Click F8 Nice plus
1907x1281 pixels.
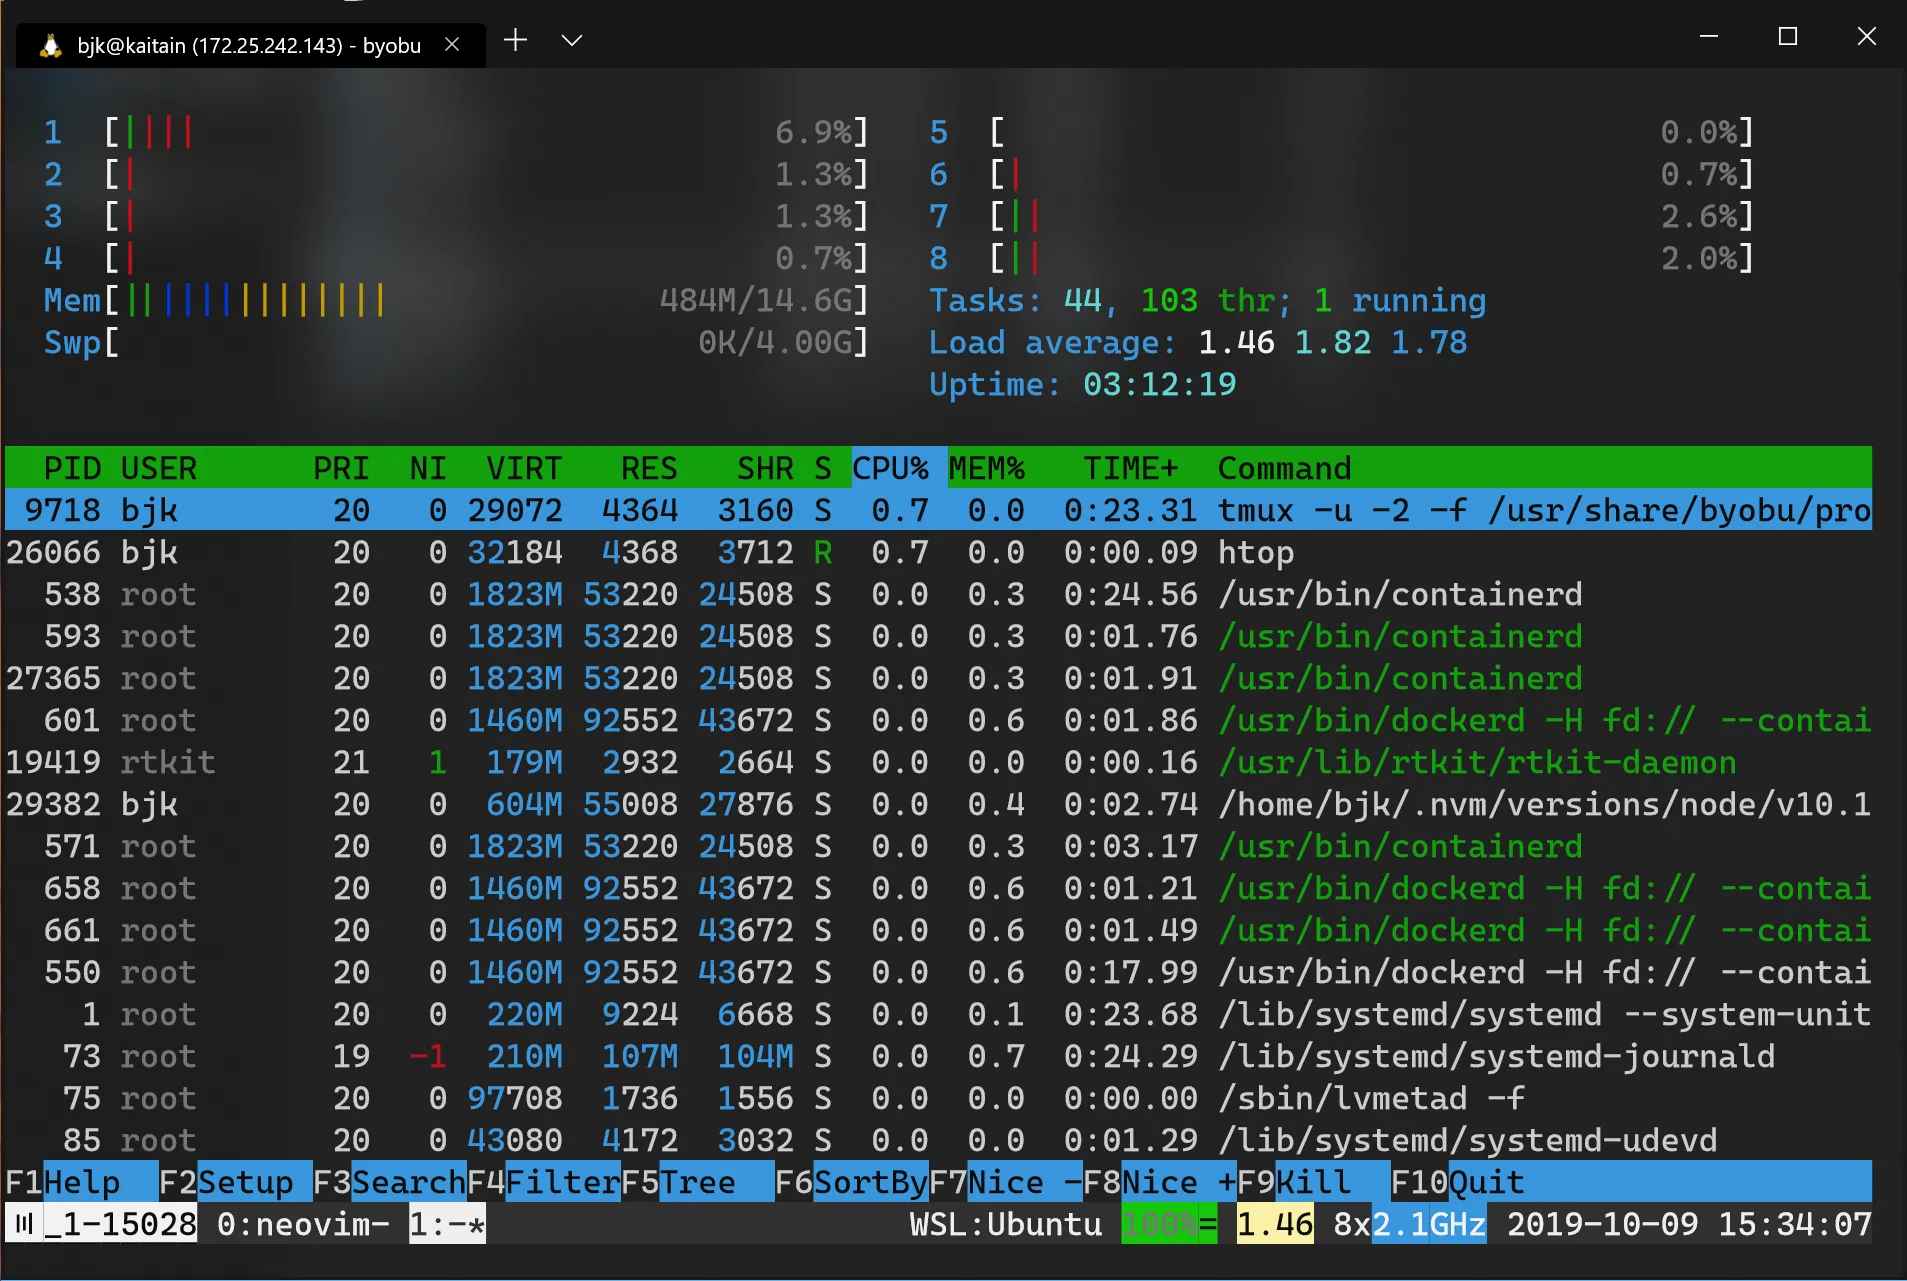1160,1182
